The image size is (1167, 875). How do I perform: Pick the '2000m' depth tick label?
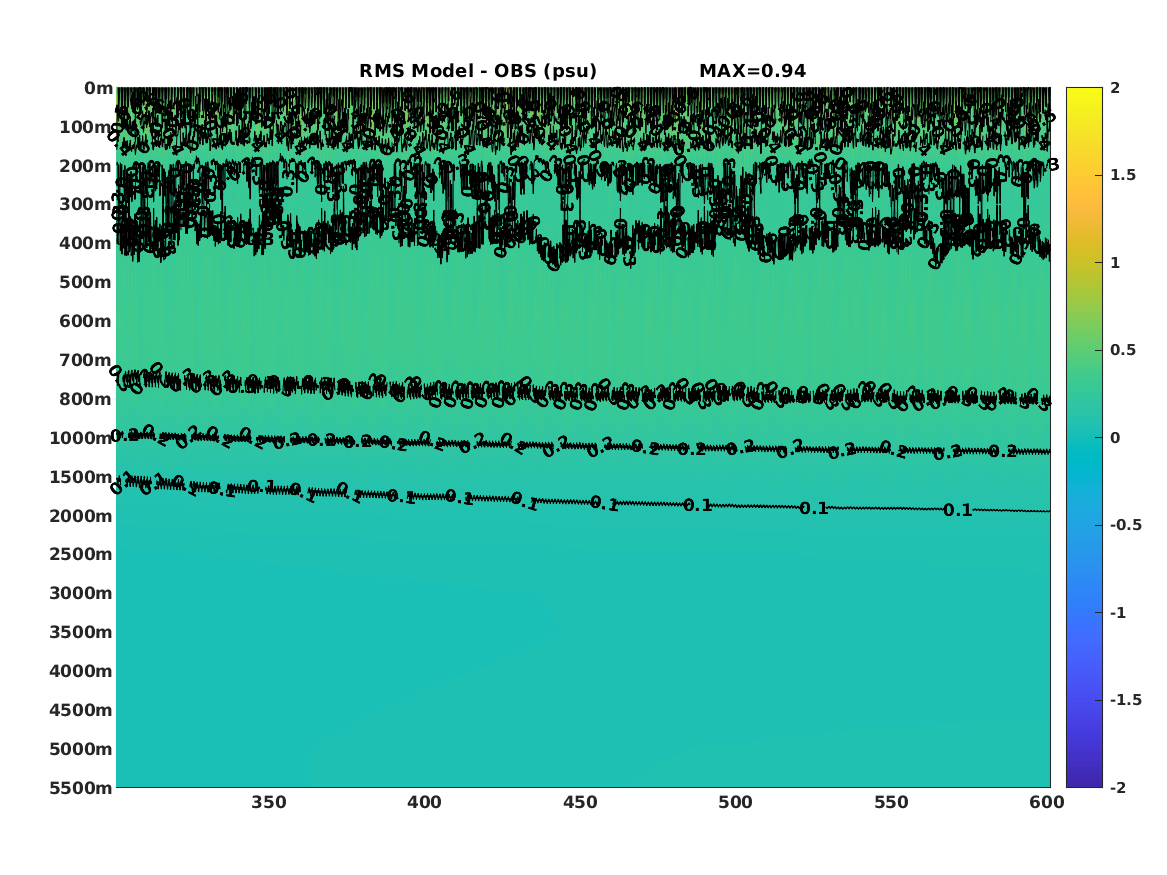click(x=80, y=516)
